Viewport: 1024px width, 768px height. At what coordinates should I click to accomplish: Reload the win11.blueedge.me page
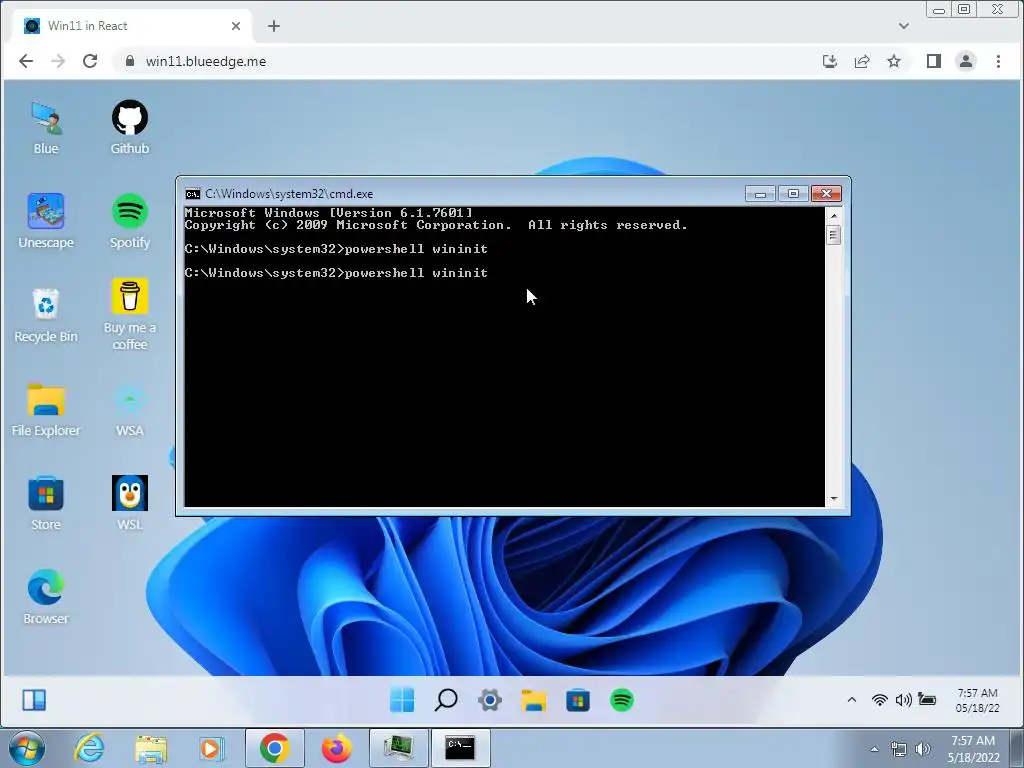[89, 61]
